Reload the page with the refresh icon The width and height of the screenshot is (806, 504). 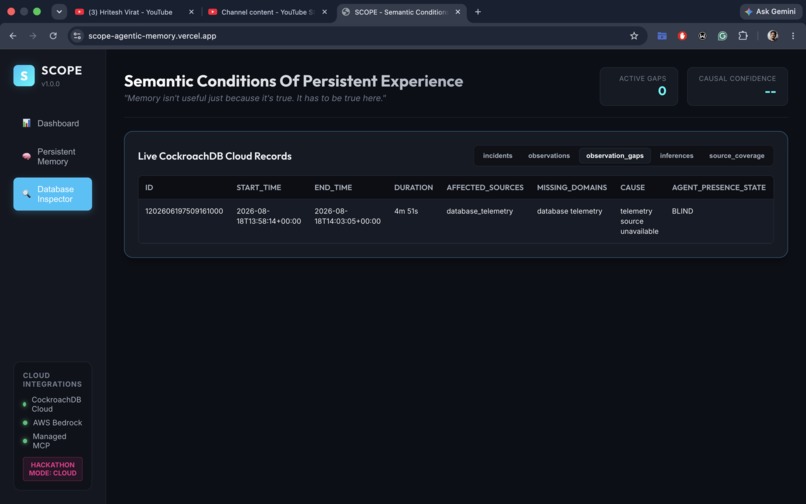[53, 36]
